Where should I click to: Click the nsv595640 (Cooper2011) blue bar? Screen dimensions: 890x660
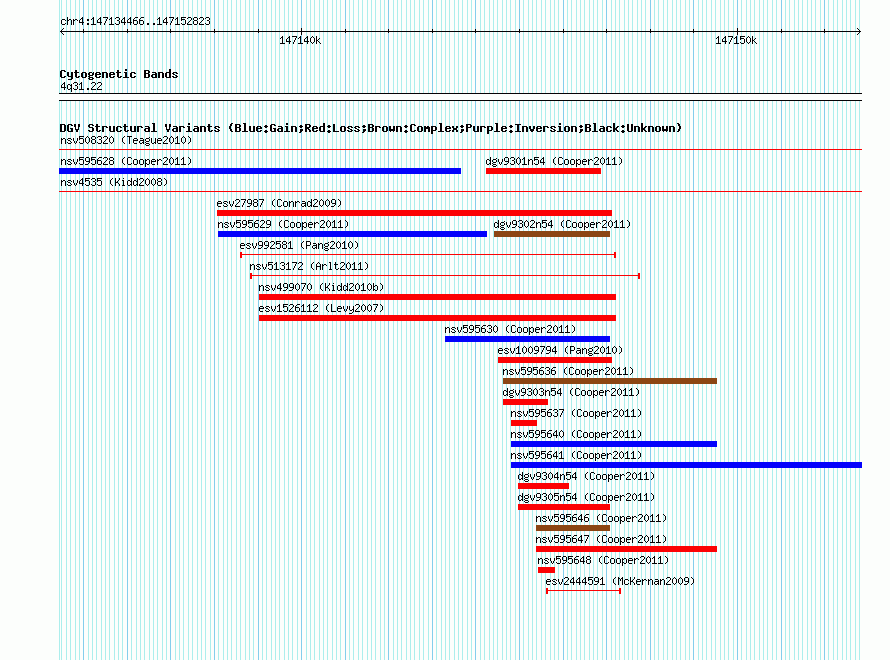tap(614, 444)
